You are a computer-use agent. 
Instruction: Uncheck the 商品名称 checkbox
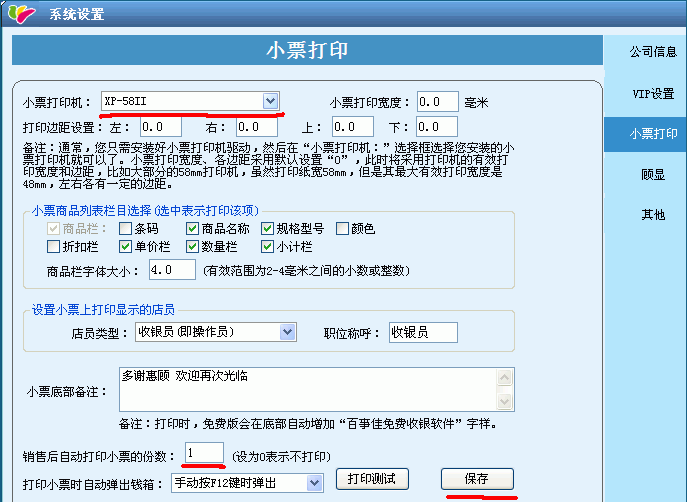179,229
